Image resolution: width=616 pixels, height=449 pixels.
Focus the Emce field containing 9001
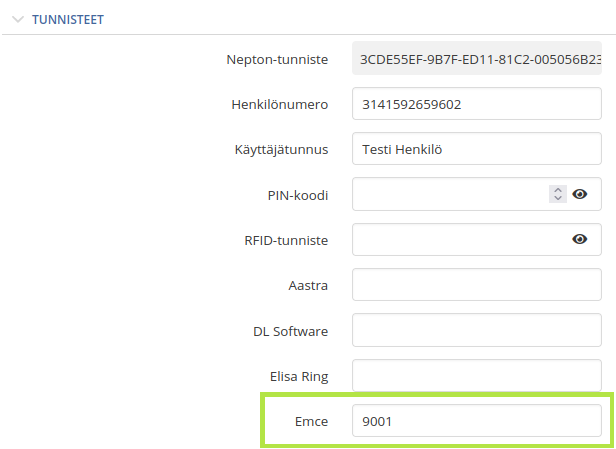477,421
